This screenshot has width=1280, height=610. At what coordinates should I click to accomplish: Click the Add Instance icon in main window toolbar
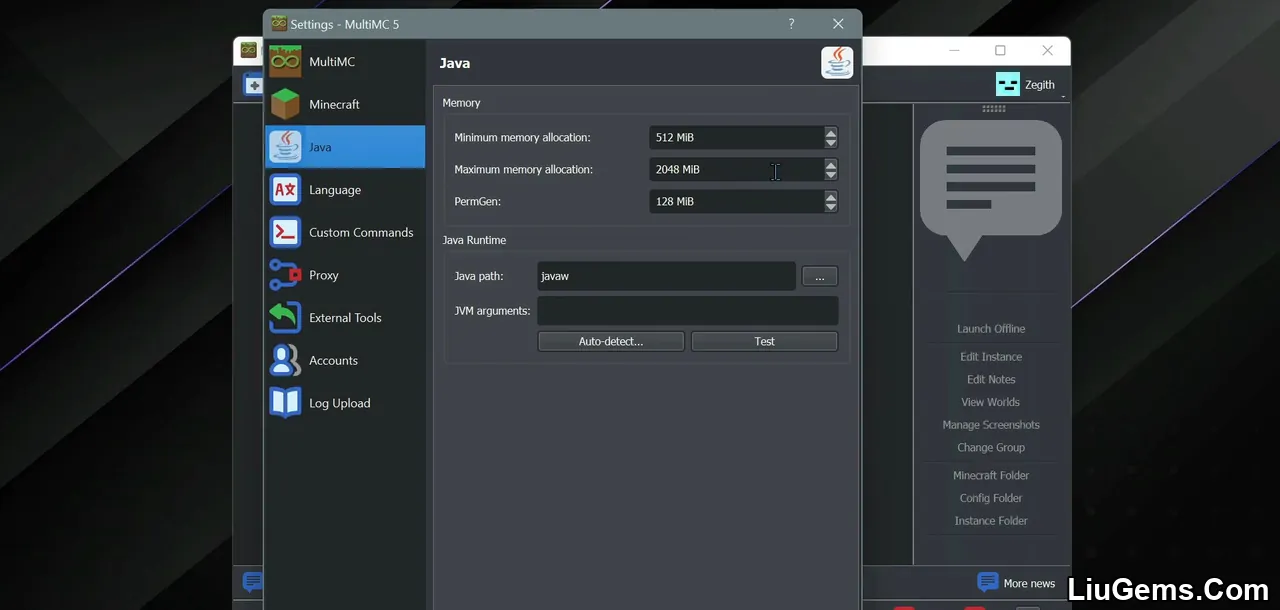253,85
